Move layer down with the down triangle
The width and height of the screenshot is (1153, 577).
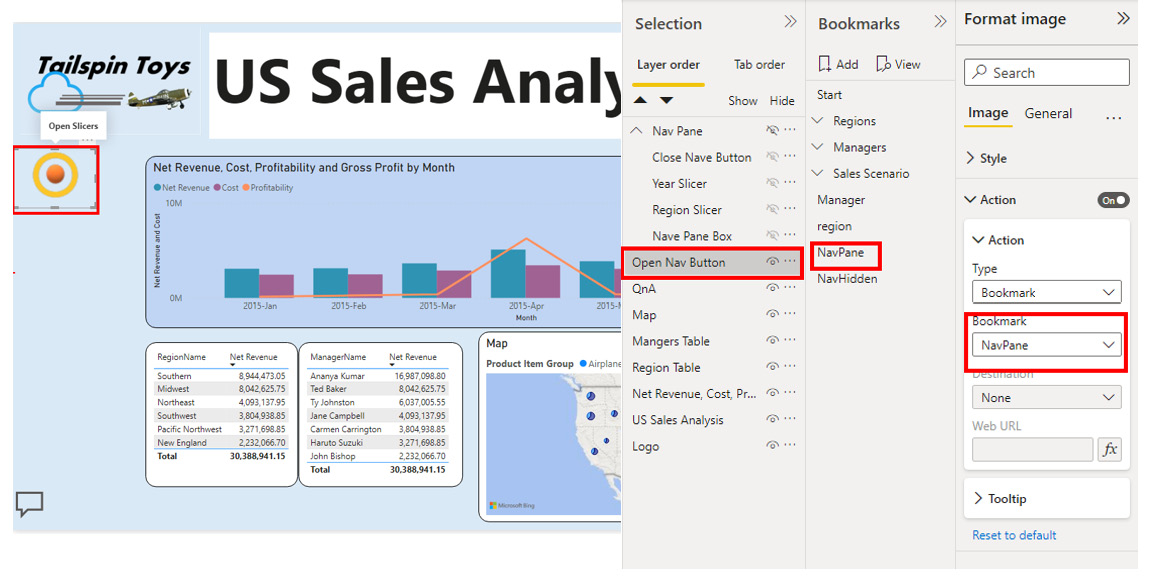(667, 100)
